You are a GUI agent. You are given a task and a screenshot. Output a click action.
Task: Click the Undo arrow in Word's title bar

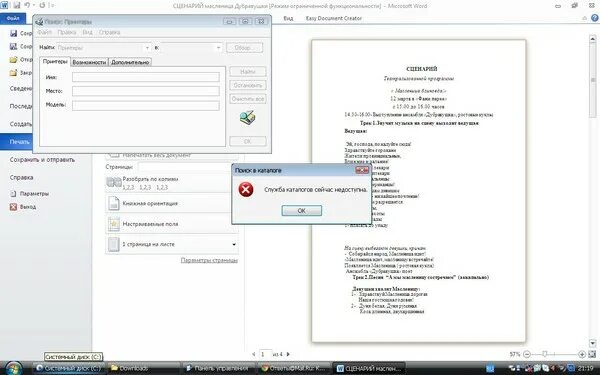[x=27, y=5]
